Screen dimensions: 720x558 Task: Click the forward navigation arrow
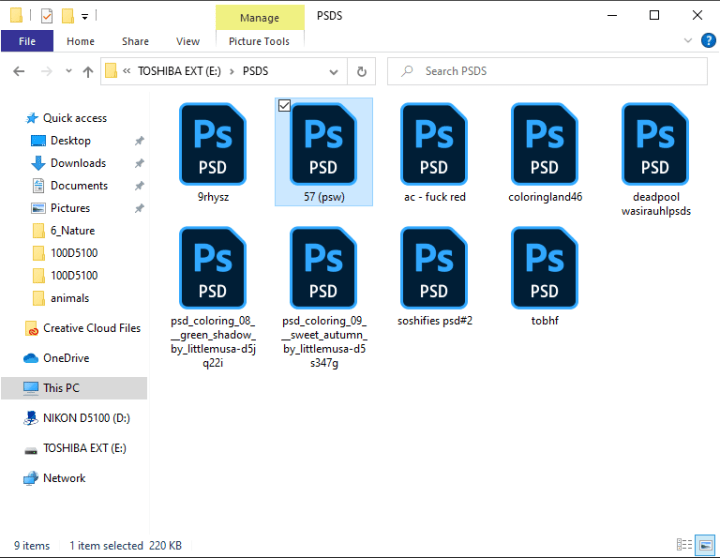coord(46,71)
